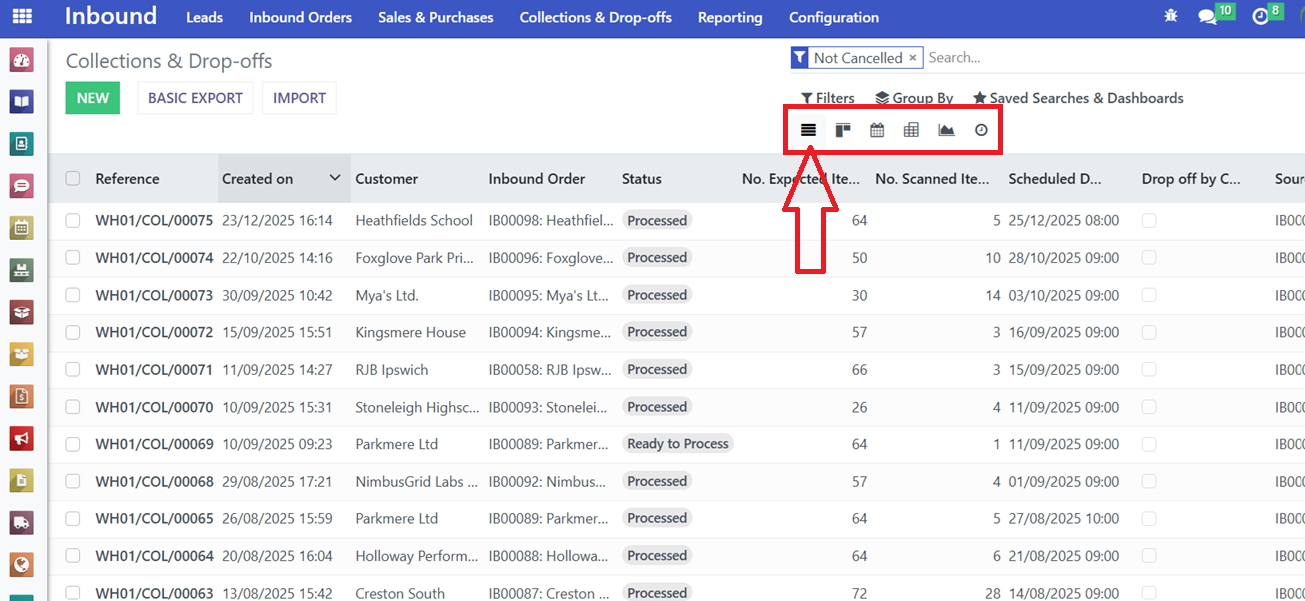Open the Calendar view icon
The width and height of the screenshot is (1305, 601).
point(877,130)
